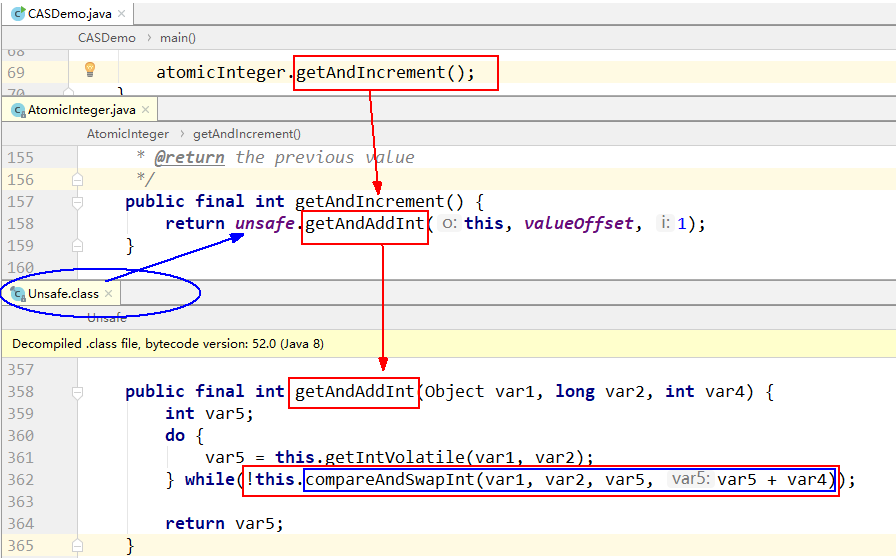896x558 pixels.
Task: Switch to the CASDemo.java tab
Action: coord(69,14)
